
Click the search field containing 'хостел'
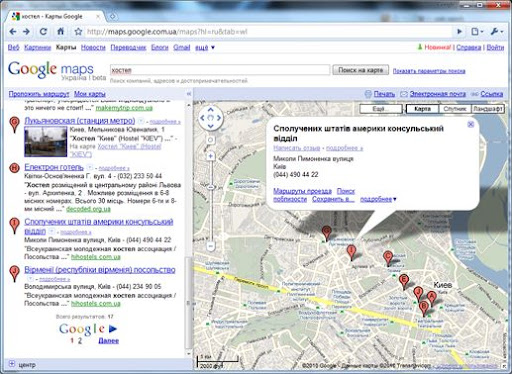pyautogui.click(x=220, y=70)
